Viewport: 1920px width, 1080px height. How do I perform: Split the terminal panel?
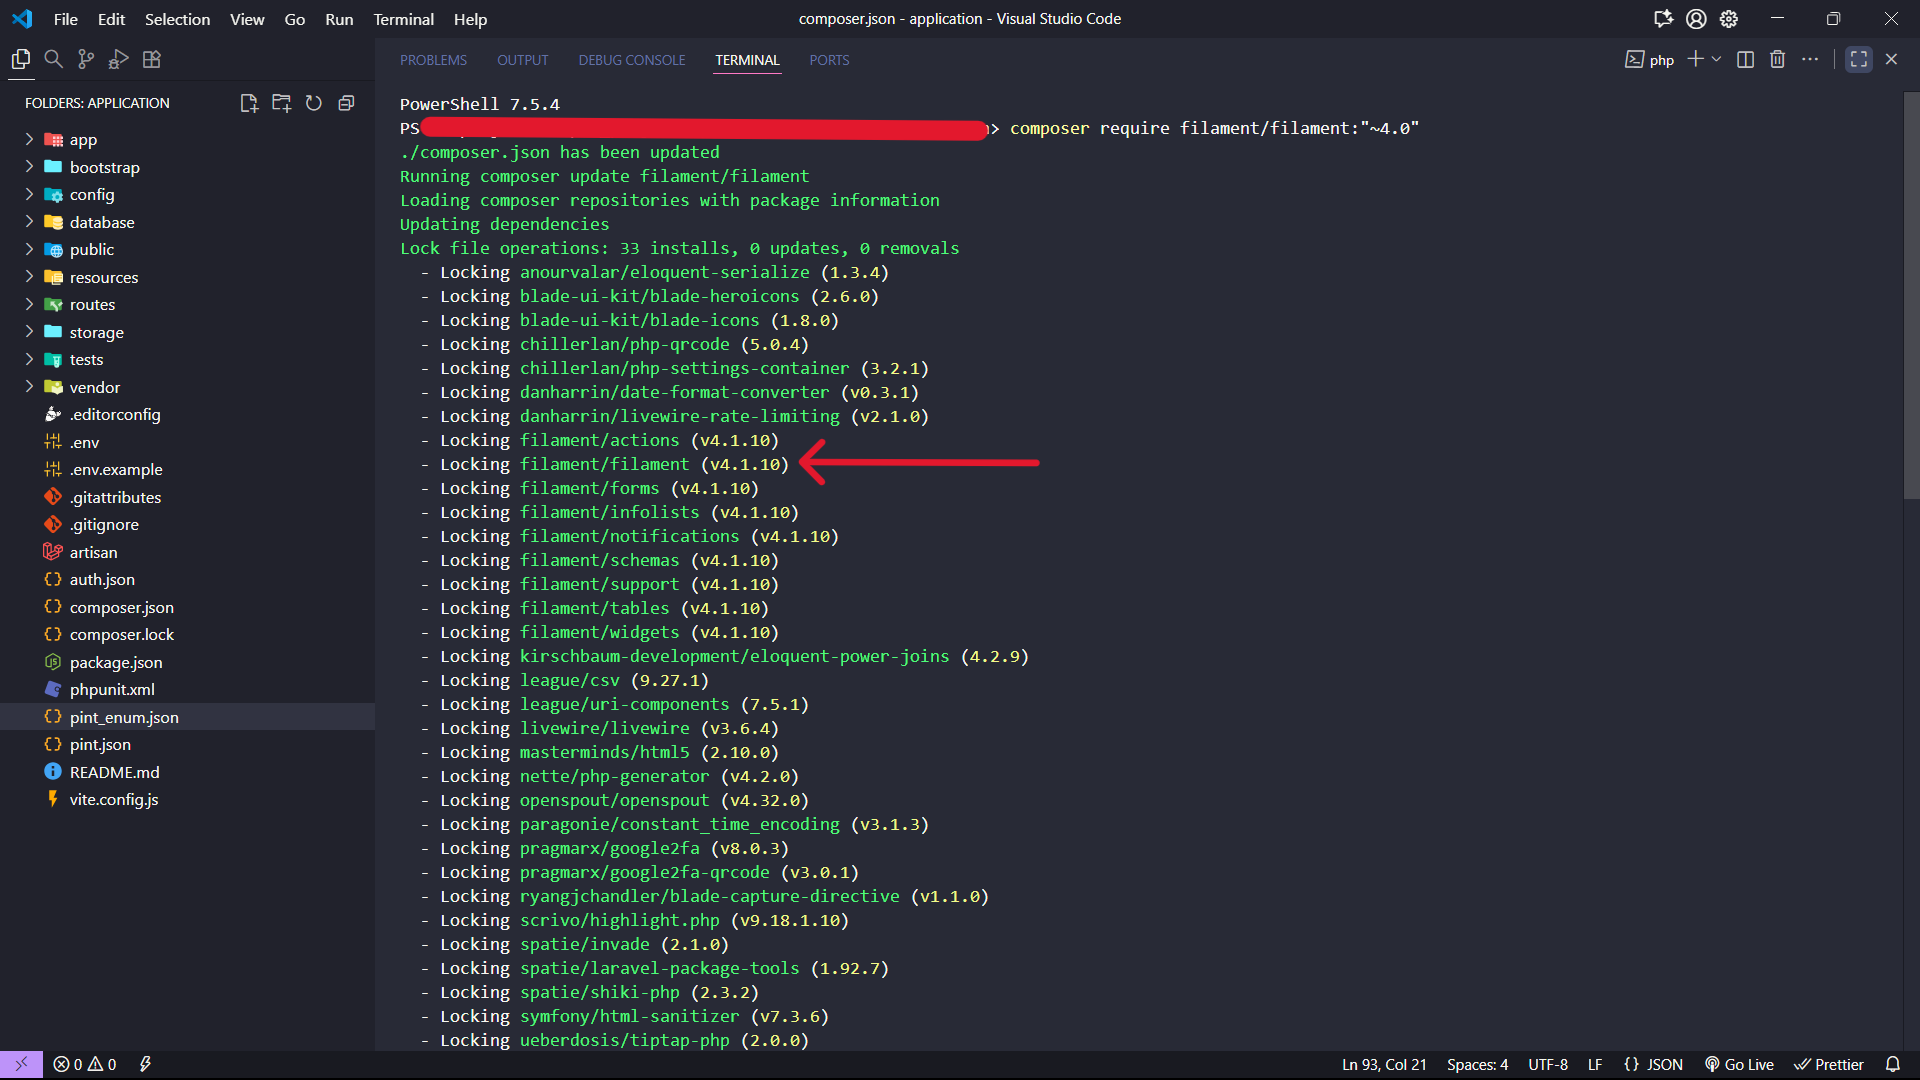pos(1745,59)
